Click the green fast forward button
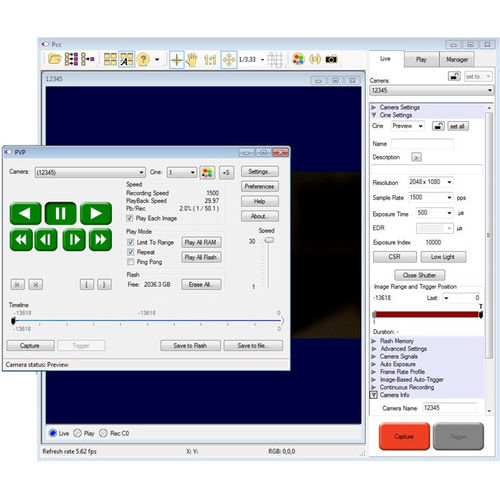 point(100,239)
